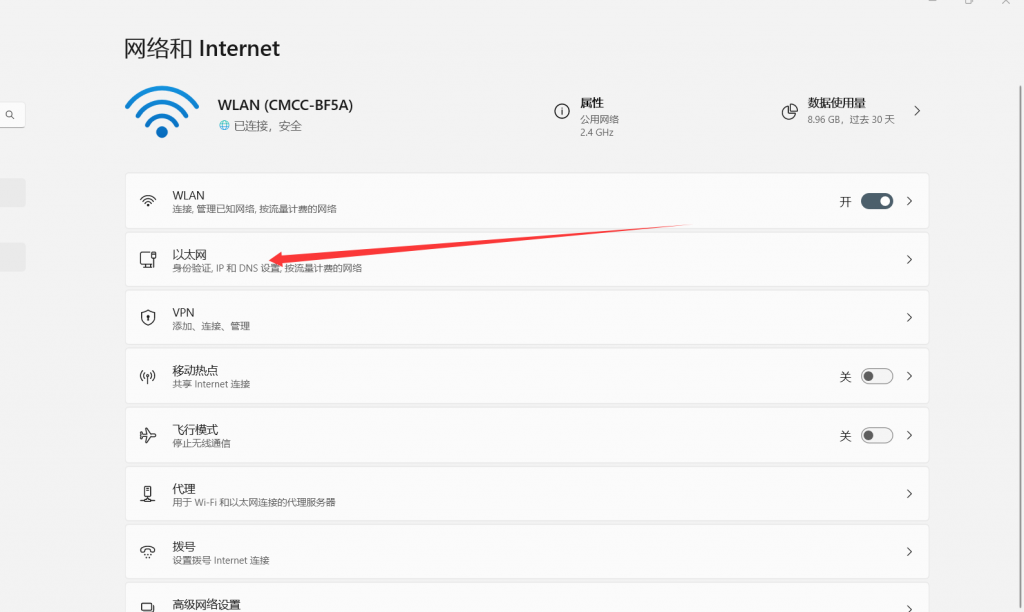Viewport: 1024px width, 612px height.
Task: Expand the 以太网 row chevron
Action: [x=909, y=260]
